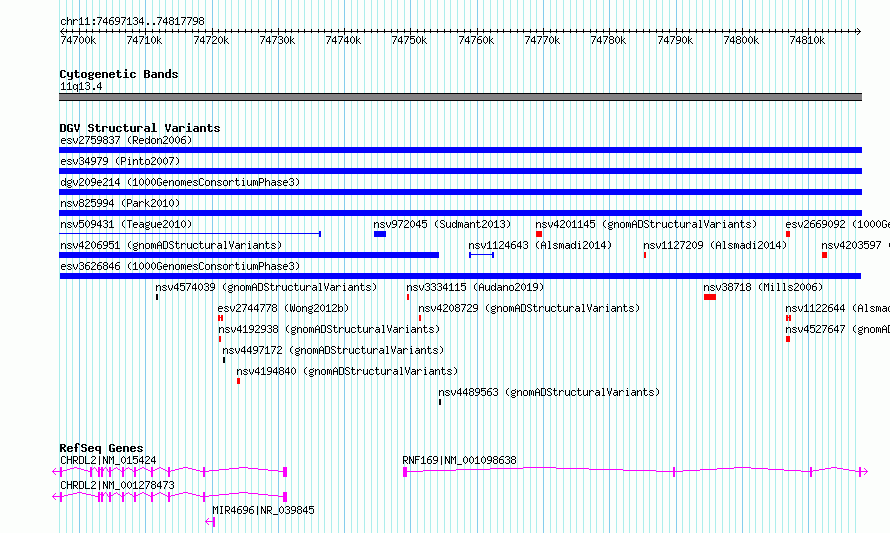Select the 74800k ruler position
Image resolution: width=890 pixels, height=533 pixels.
click(x=741, y=40)
